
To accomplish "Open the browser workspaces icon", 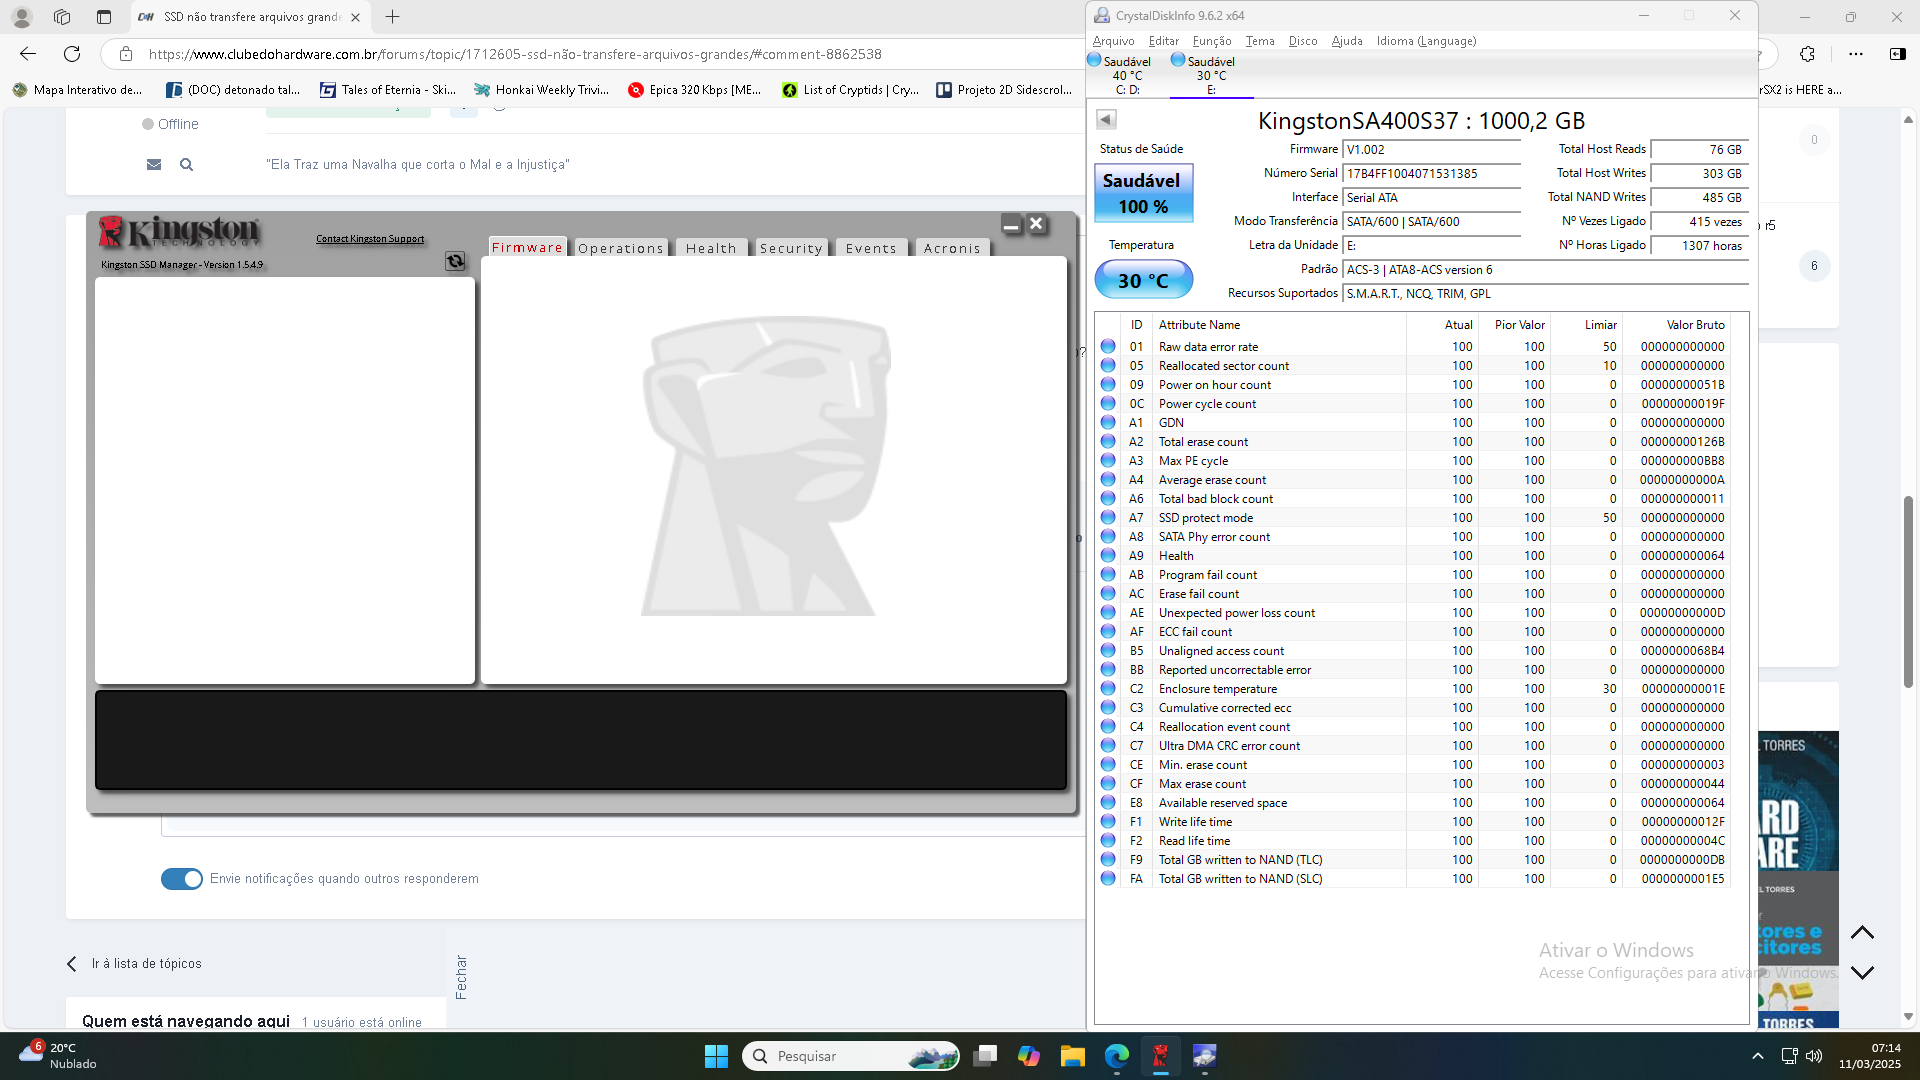I will click(62, 17).
